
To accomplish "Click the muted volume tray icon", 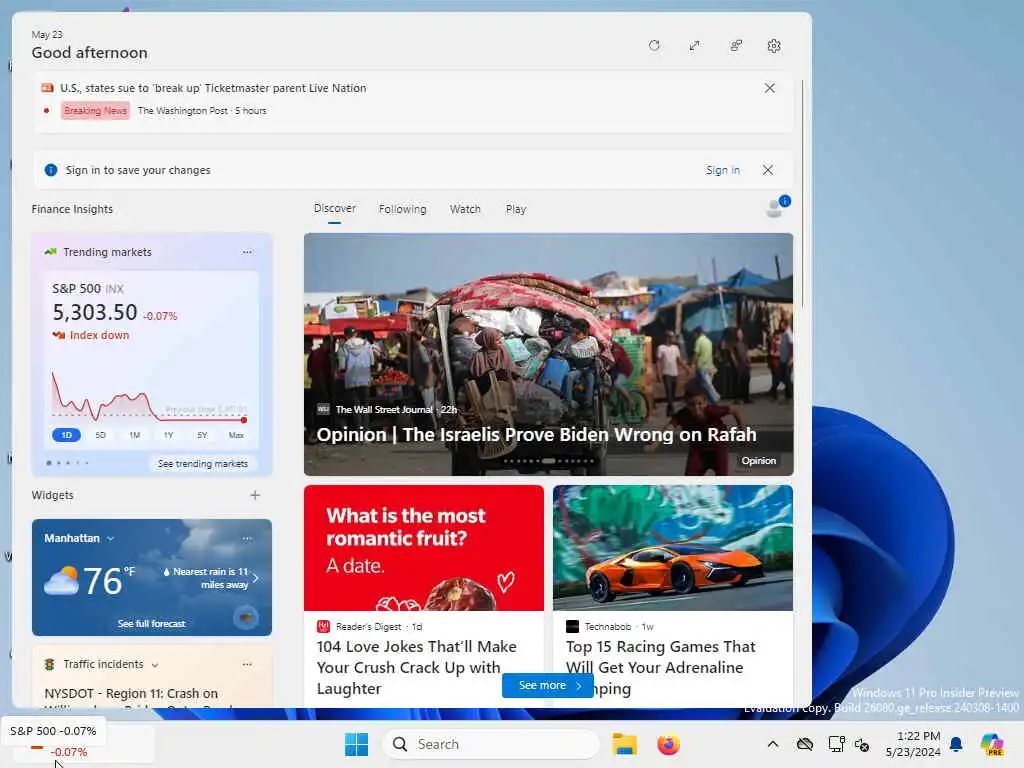I will tap(862, 744).
